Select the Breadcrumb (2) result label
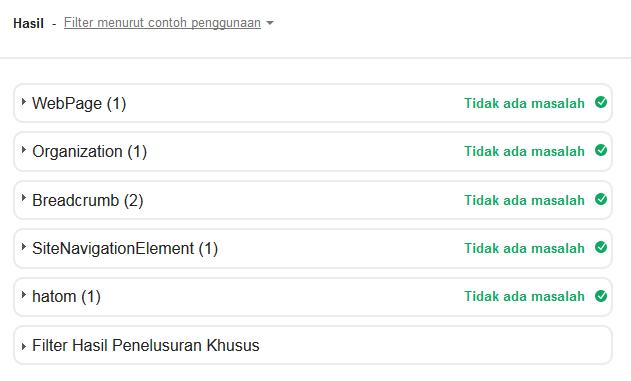This screenshot has height=381, width=631. pyautogui.click(x=88, y=200)
